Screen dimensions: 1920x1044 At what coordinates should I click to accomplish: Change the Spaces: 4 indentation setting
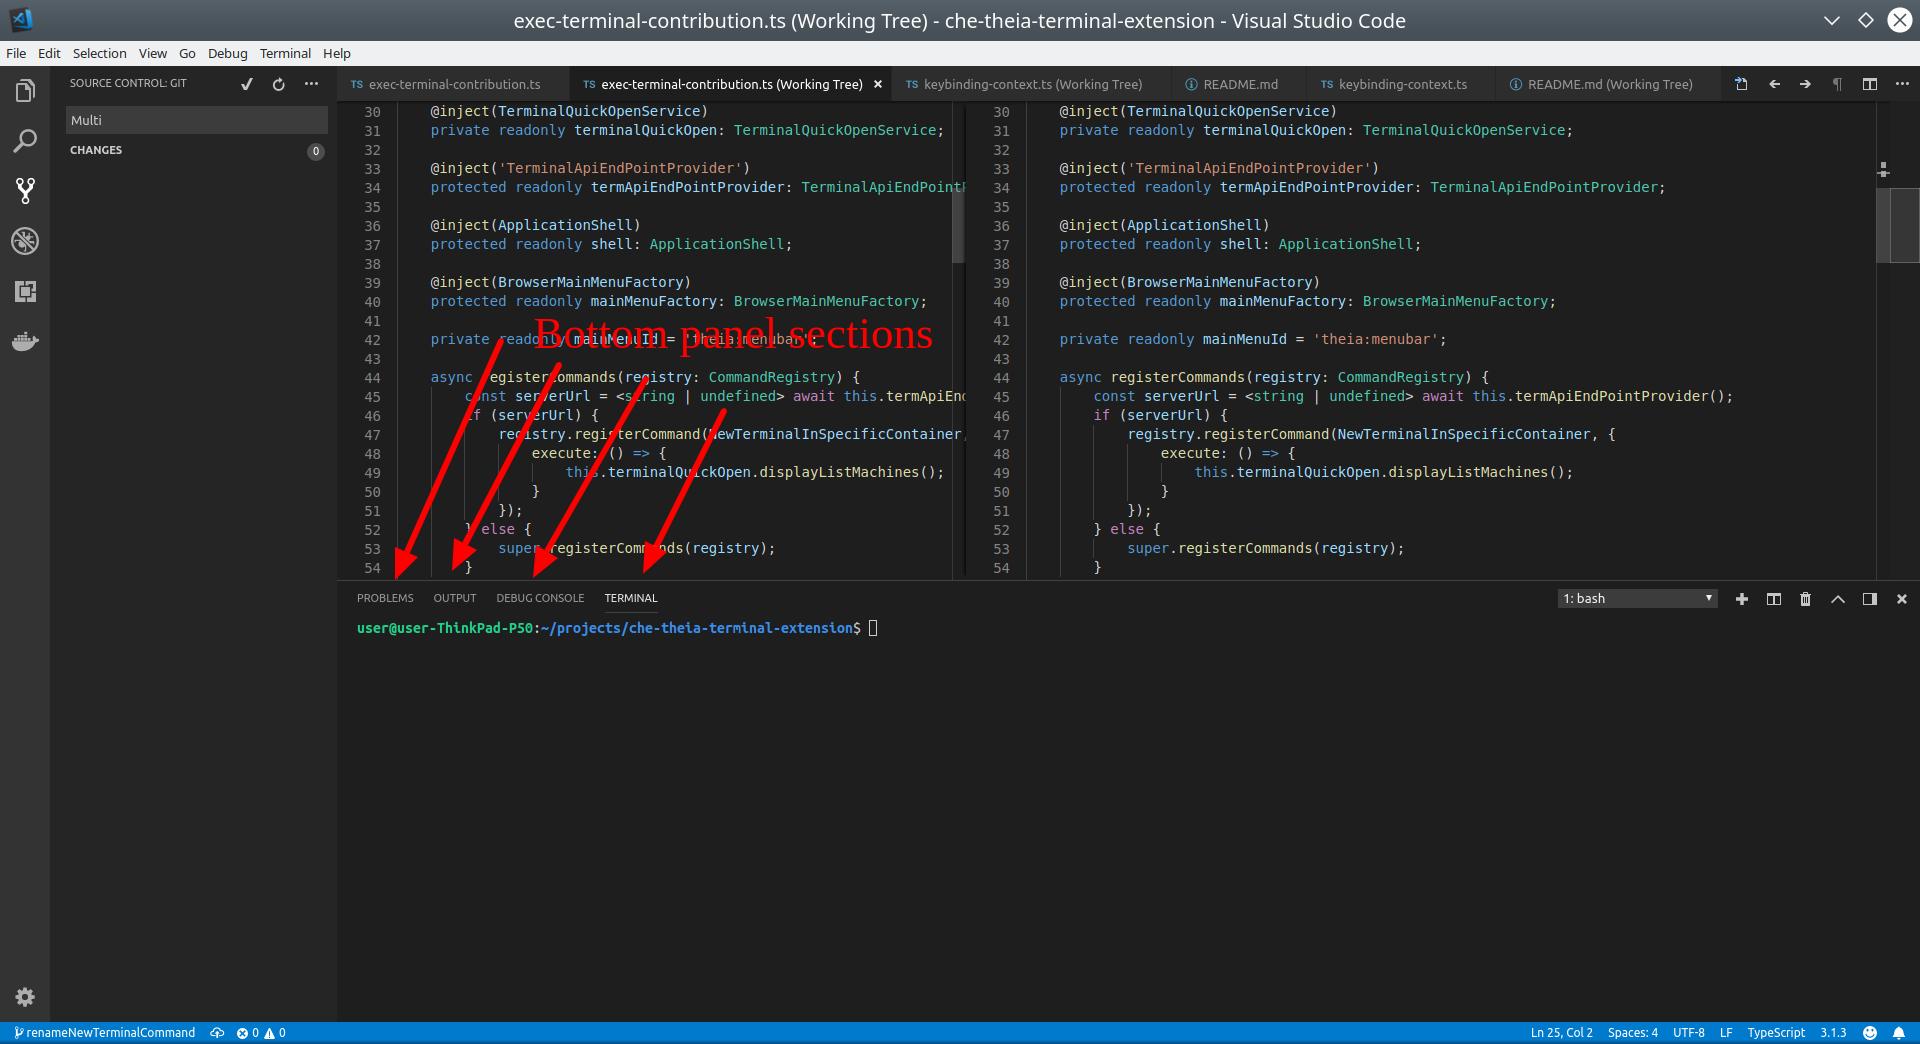click(1633, 1033)
